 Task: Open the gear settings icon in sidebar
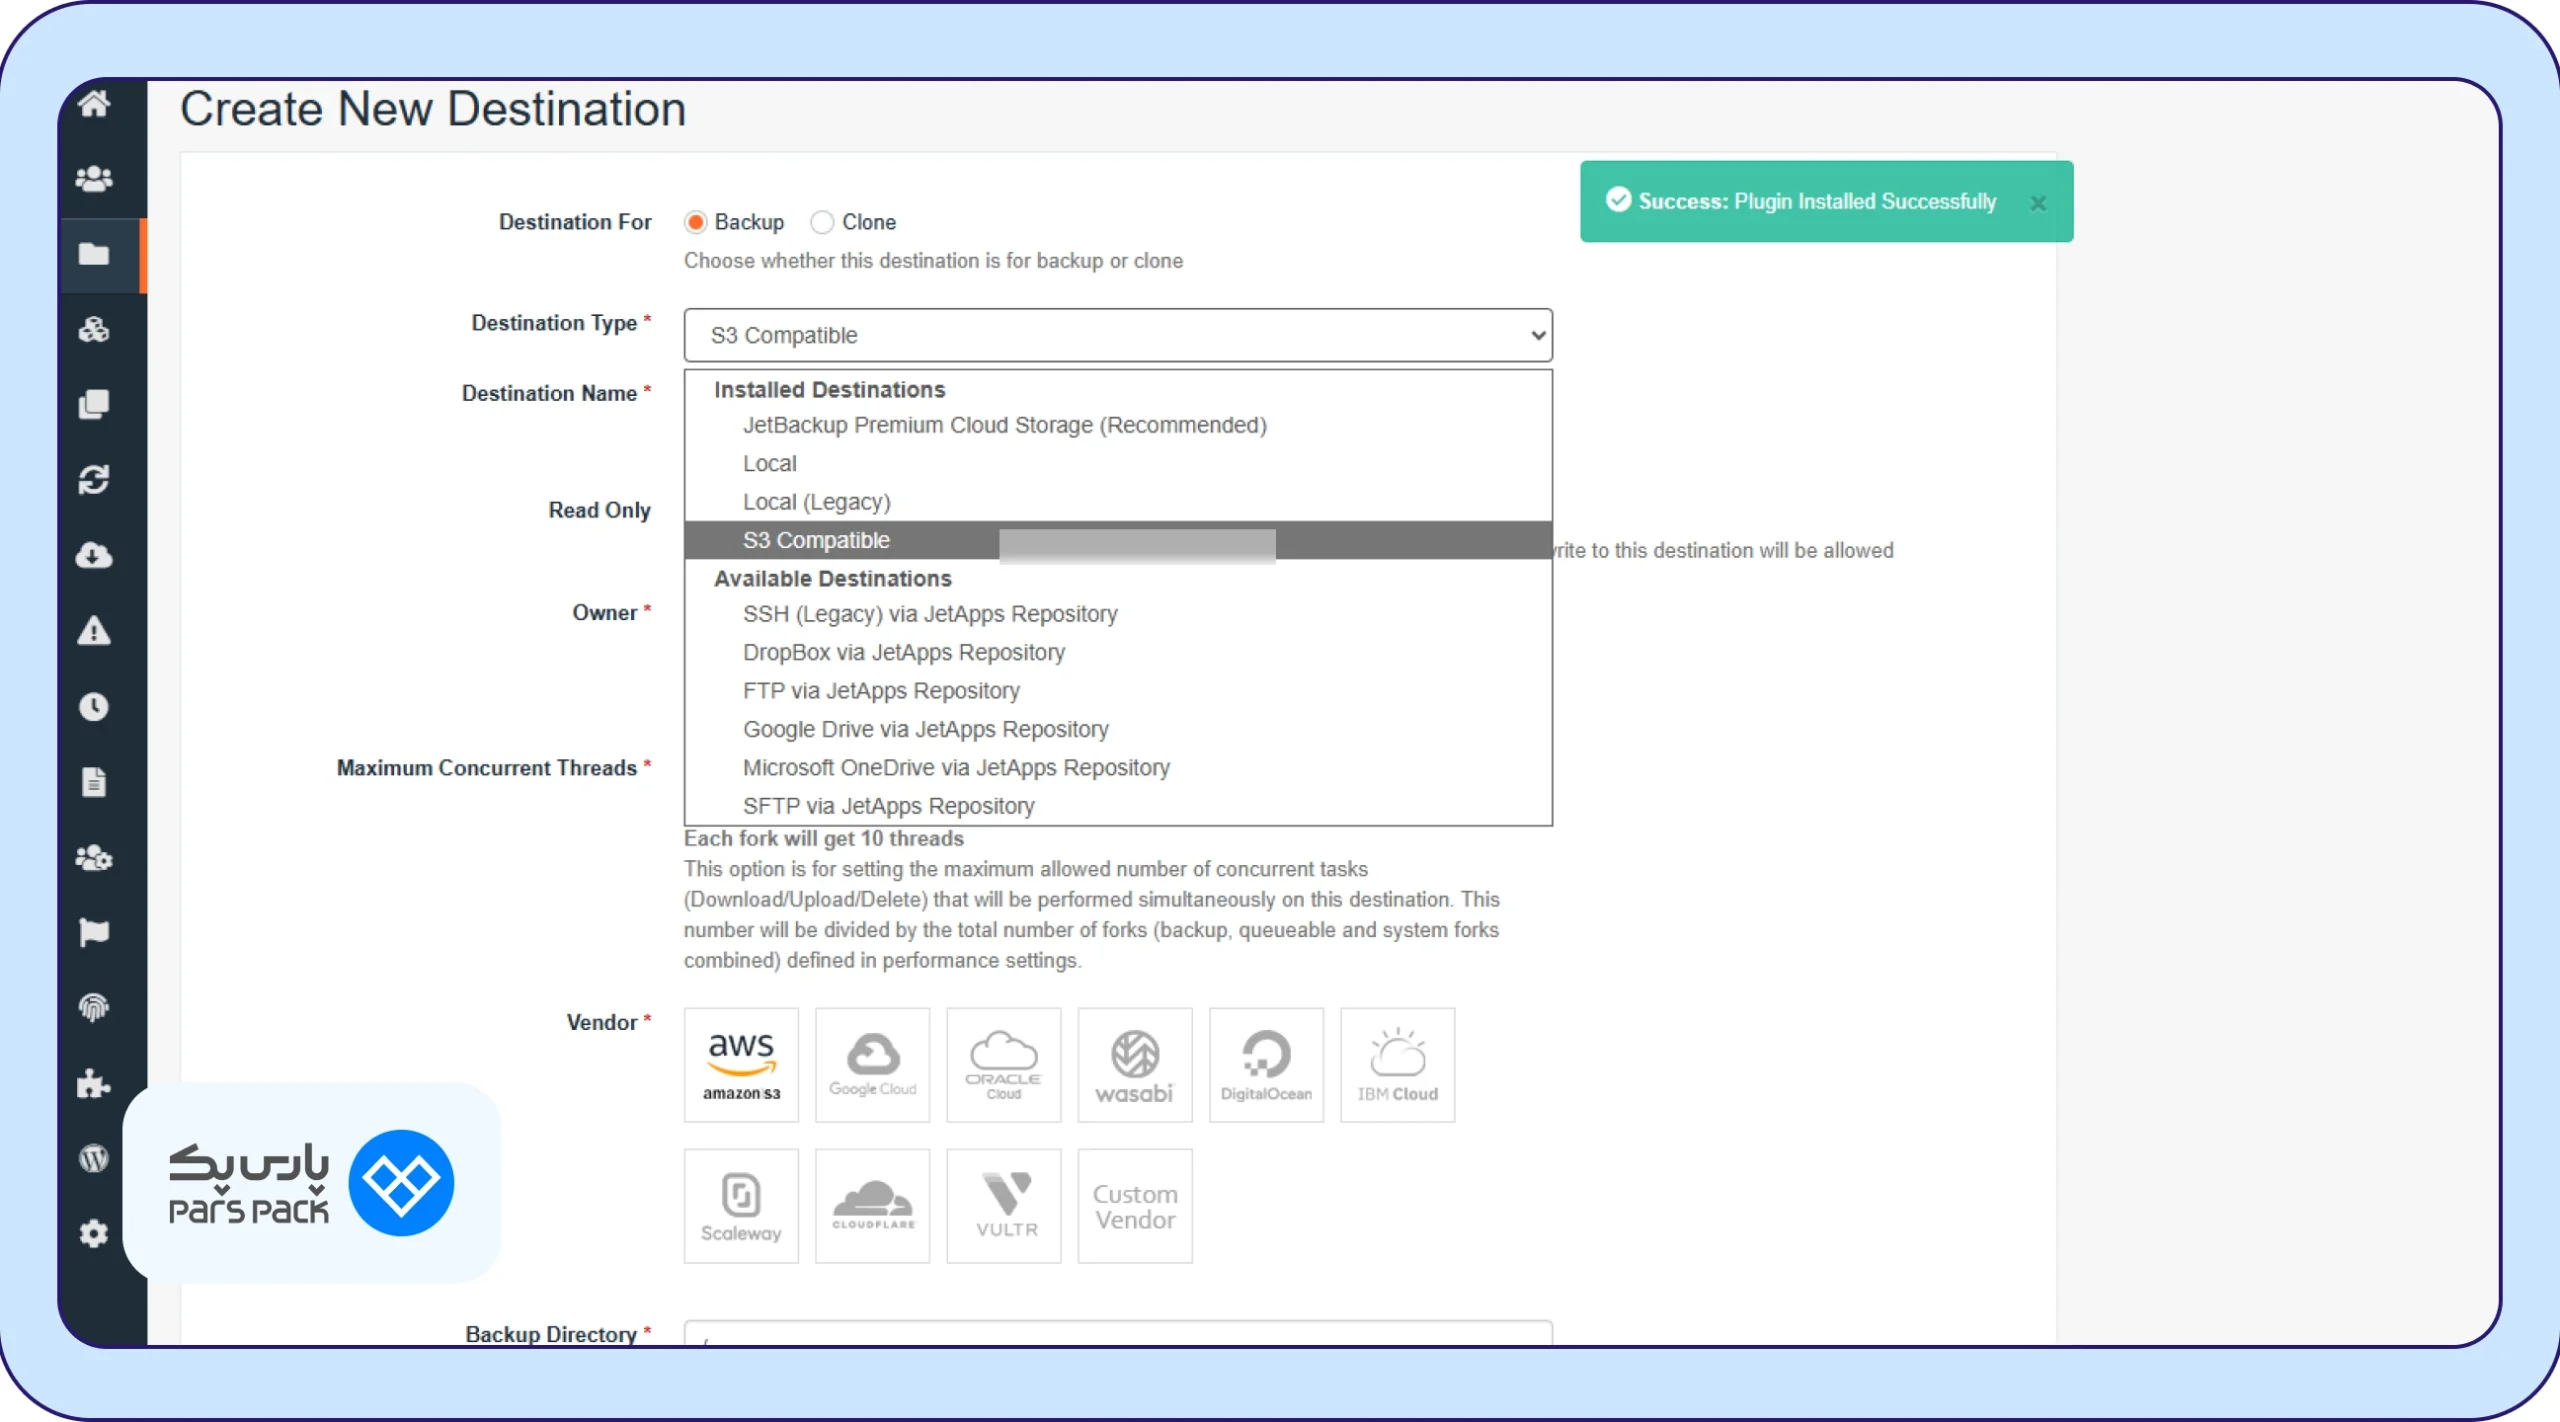(94, 1234)
